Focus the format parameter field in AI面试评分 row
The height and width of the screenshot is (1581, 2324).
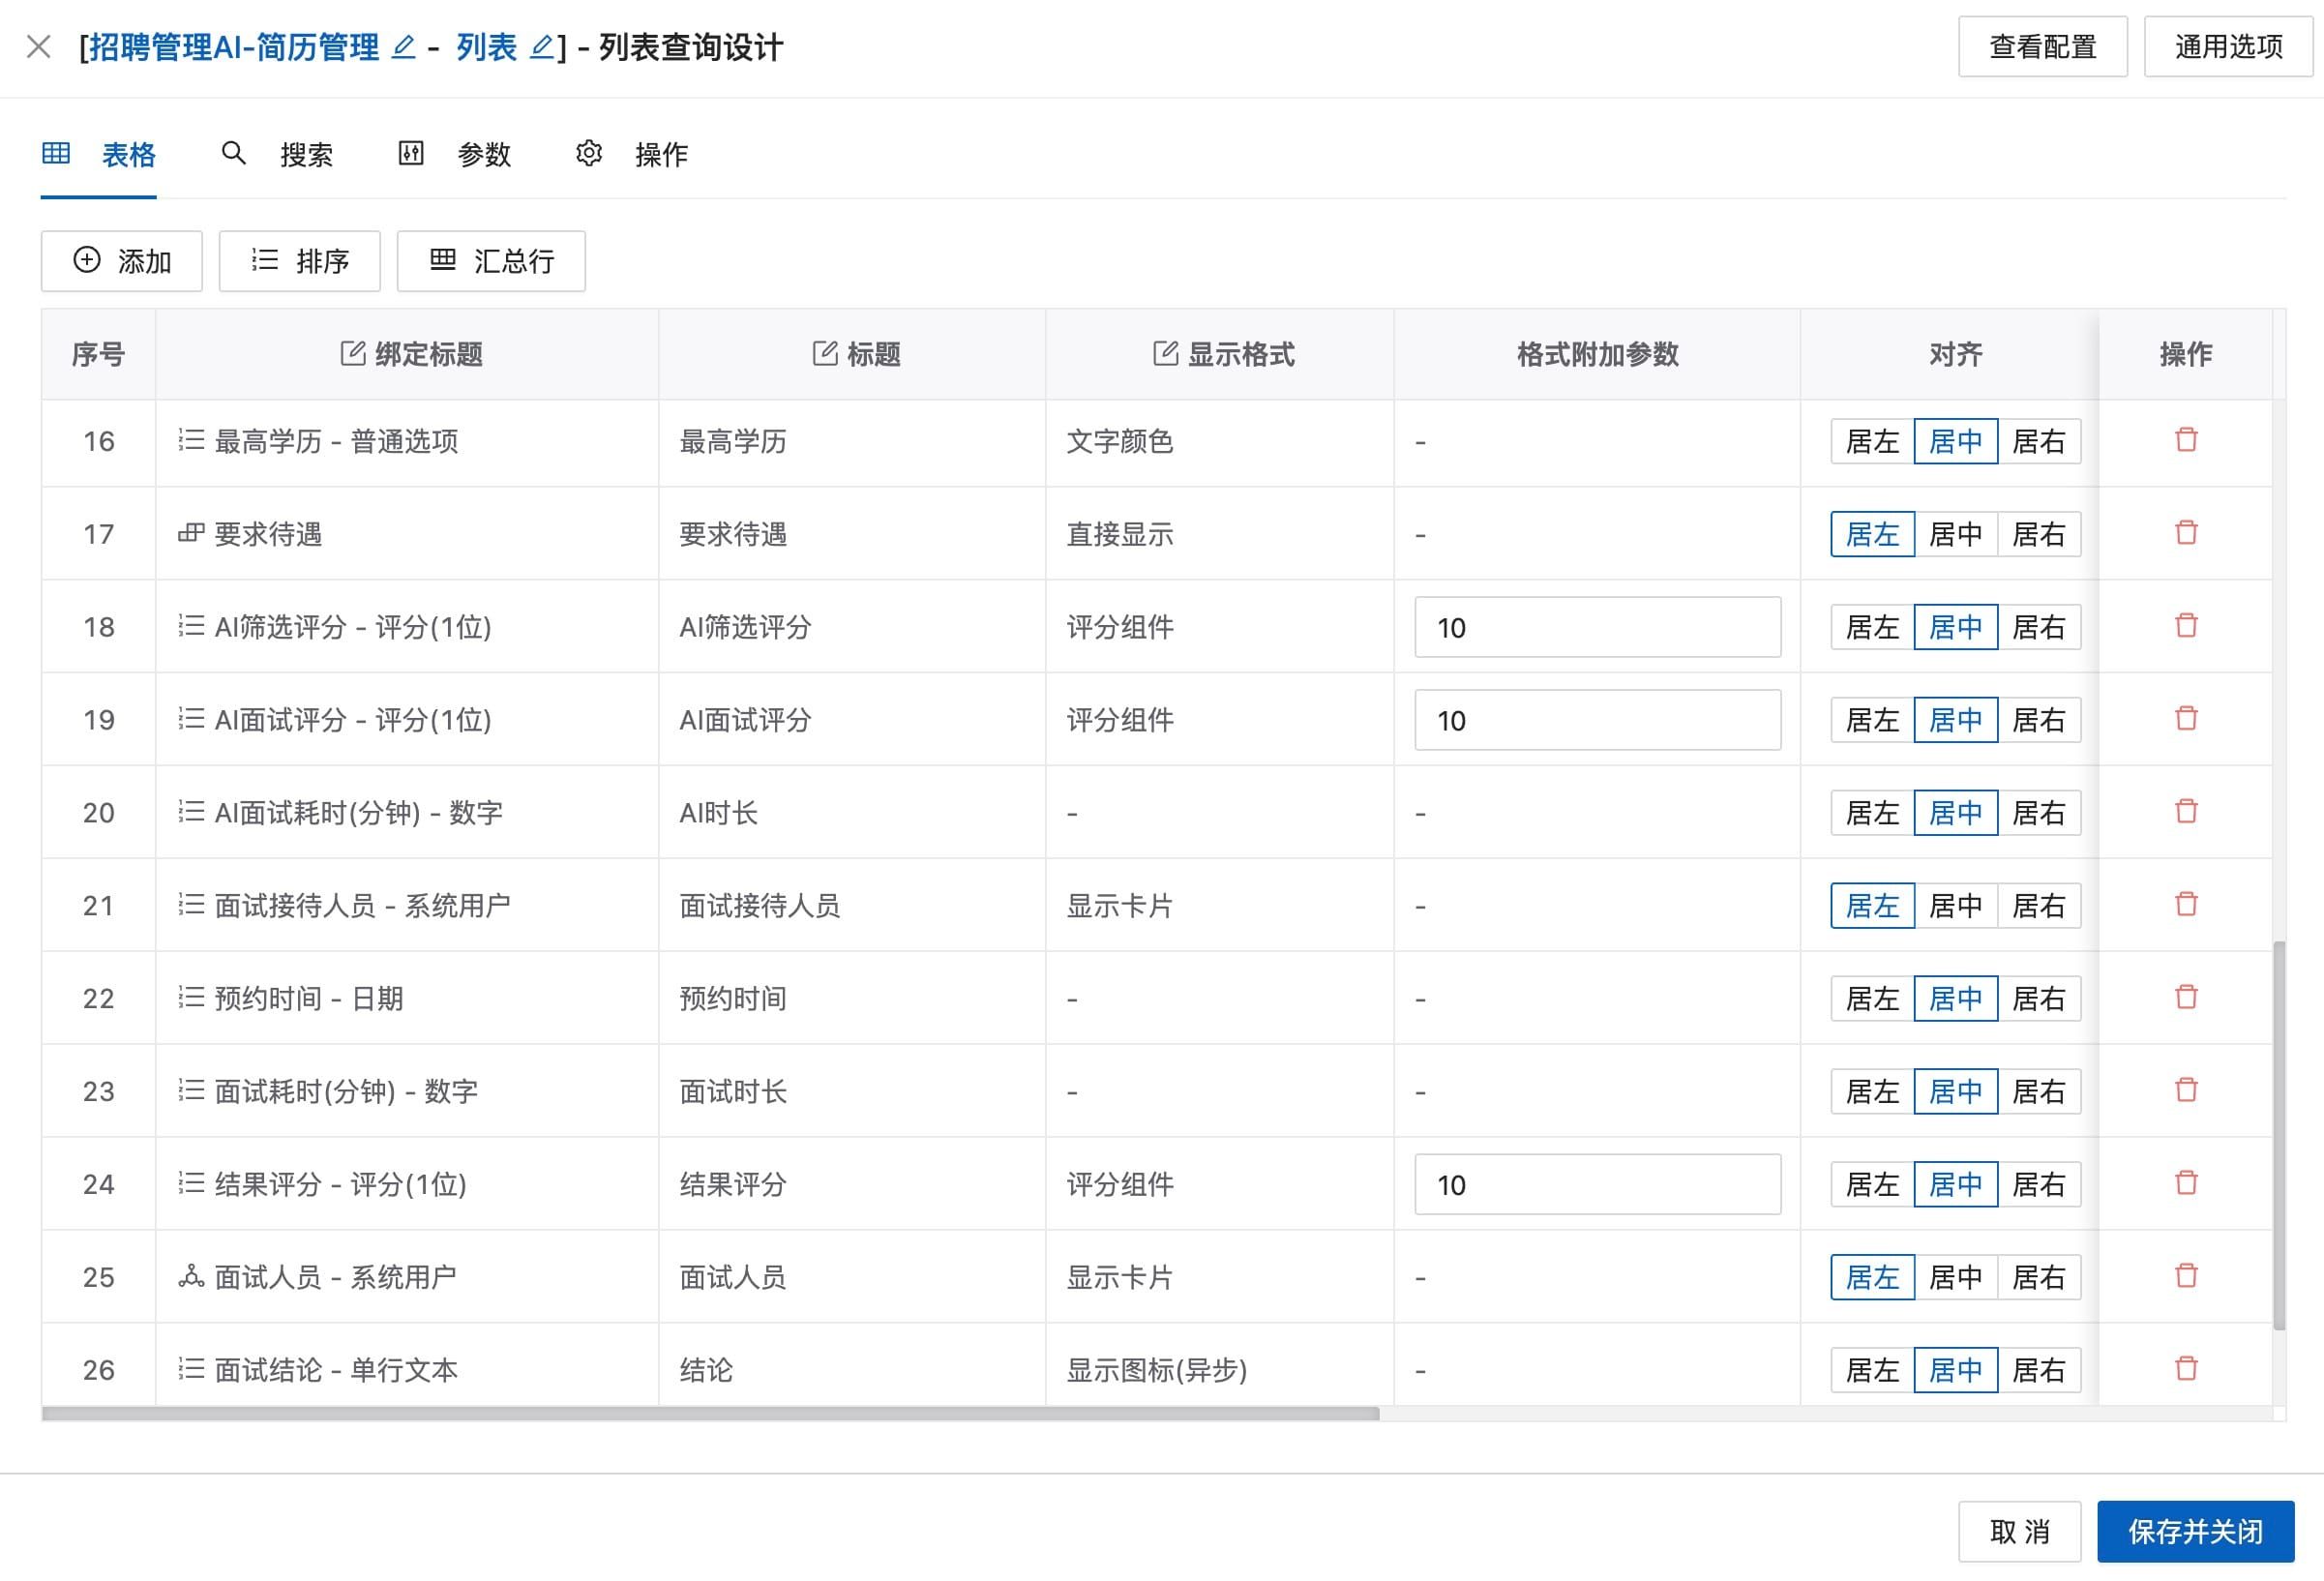pos(1597,720)
